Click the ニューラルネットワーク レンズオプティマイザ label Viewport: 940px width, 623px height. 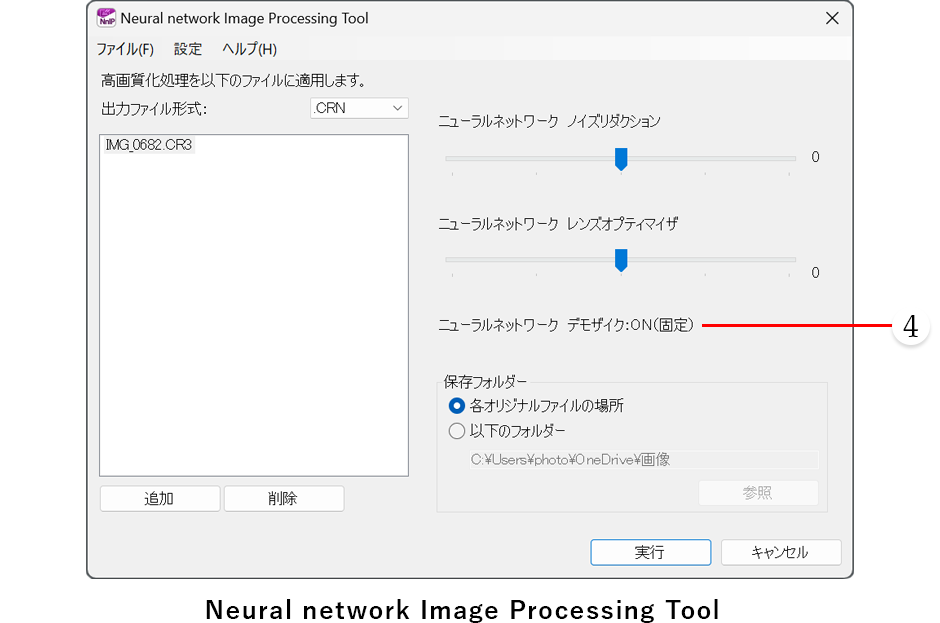558,224
